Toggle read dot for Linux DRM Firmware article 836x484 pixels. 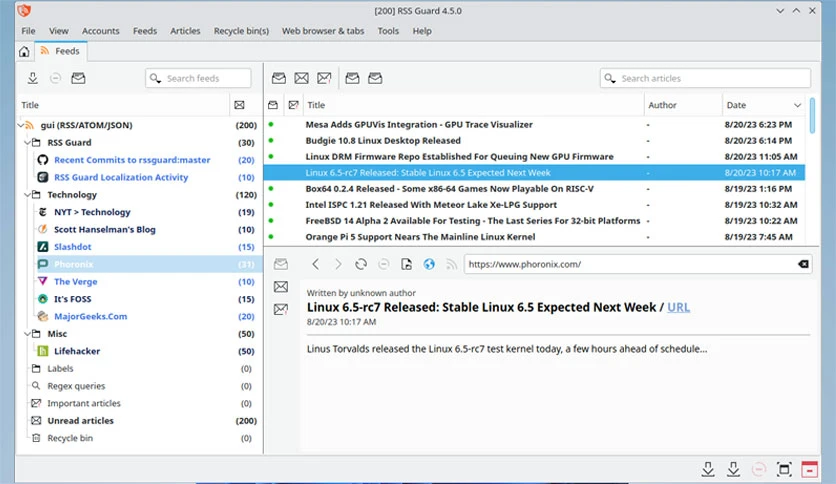pos(271,156)
